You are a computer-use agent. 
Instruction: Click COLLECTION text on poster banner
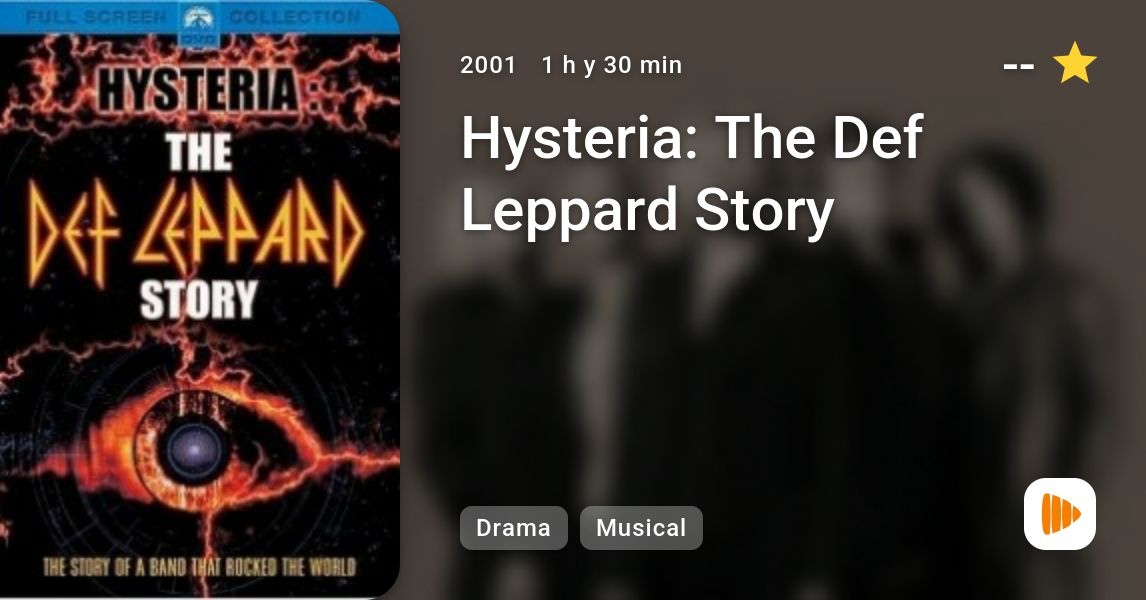tap(295, 16)
